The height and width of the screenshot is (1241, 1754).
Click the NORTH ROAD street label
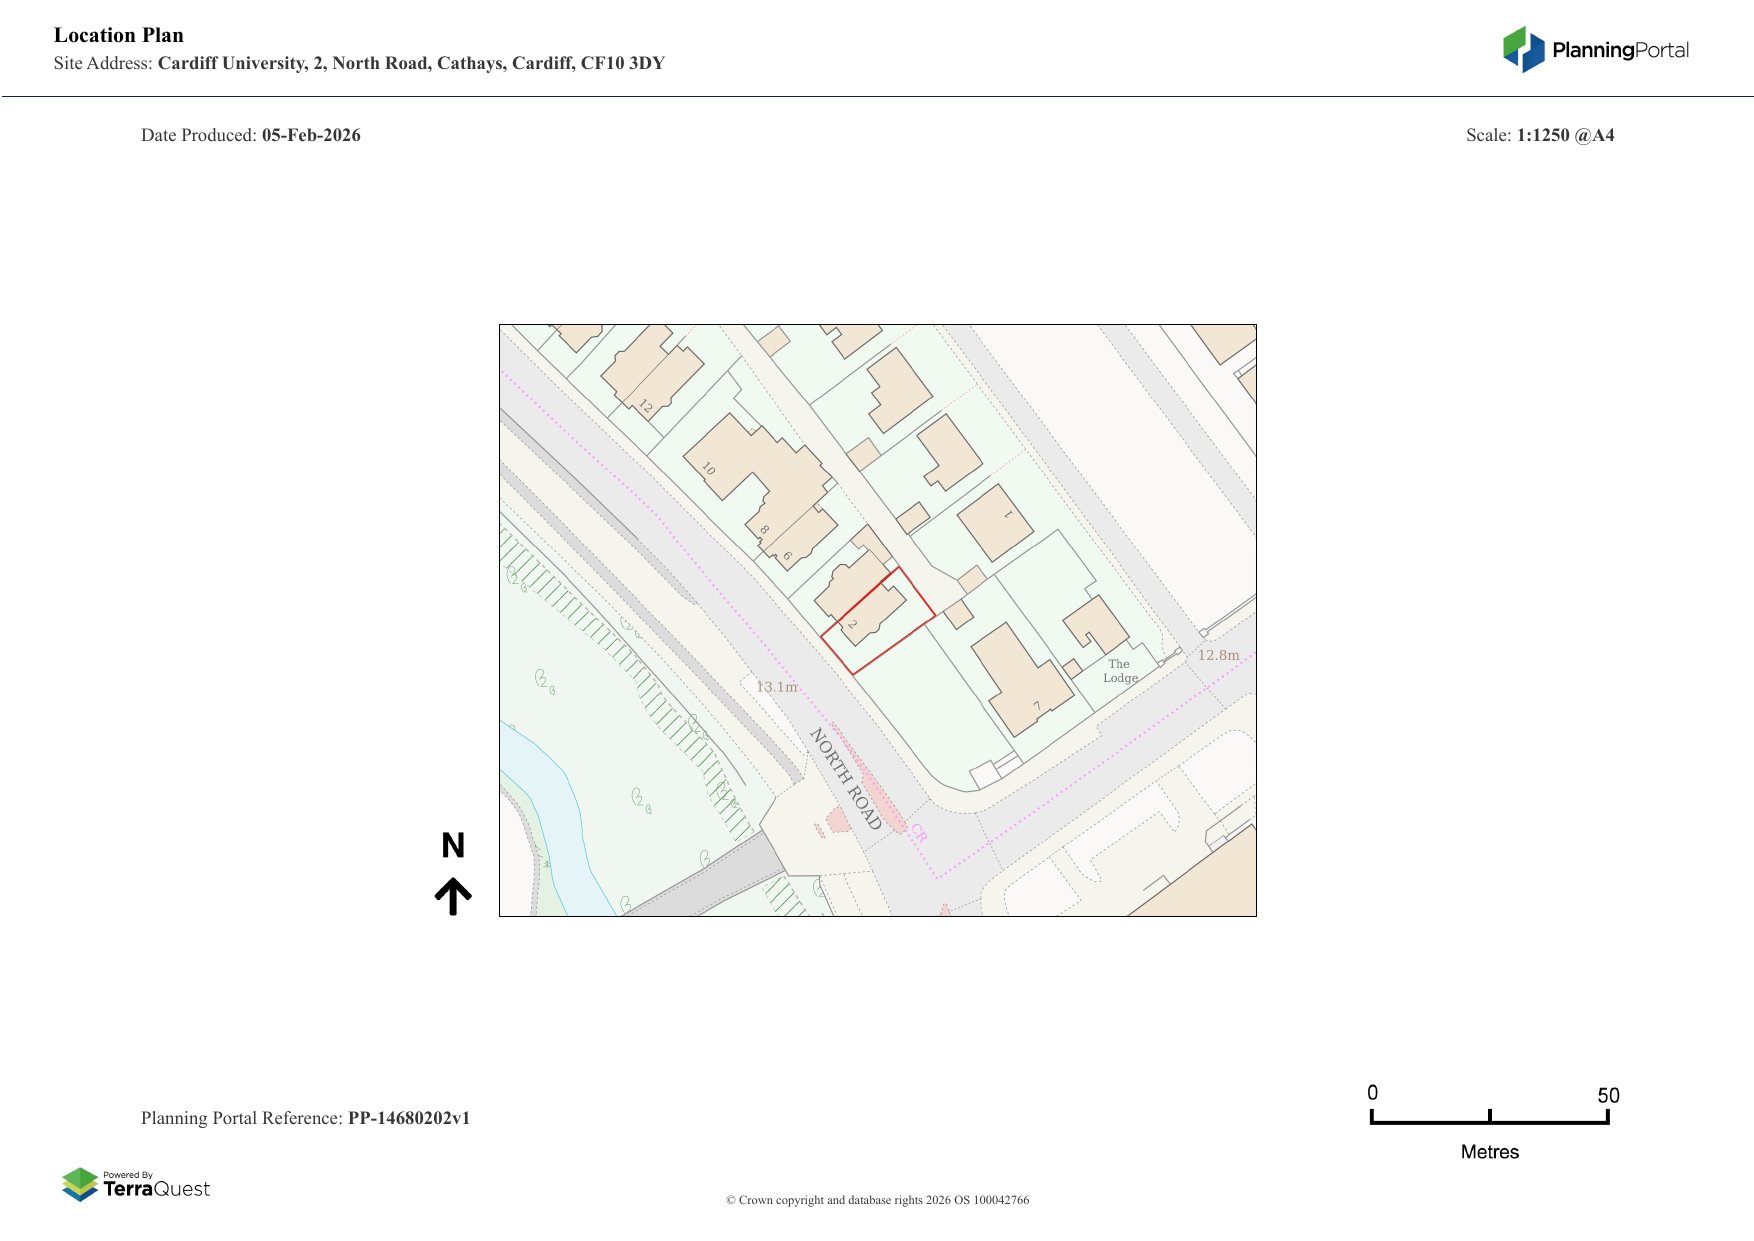(x=845, y=779)
